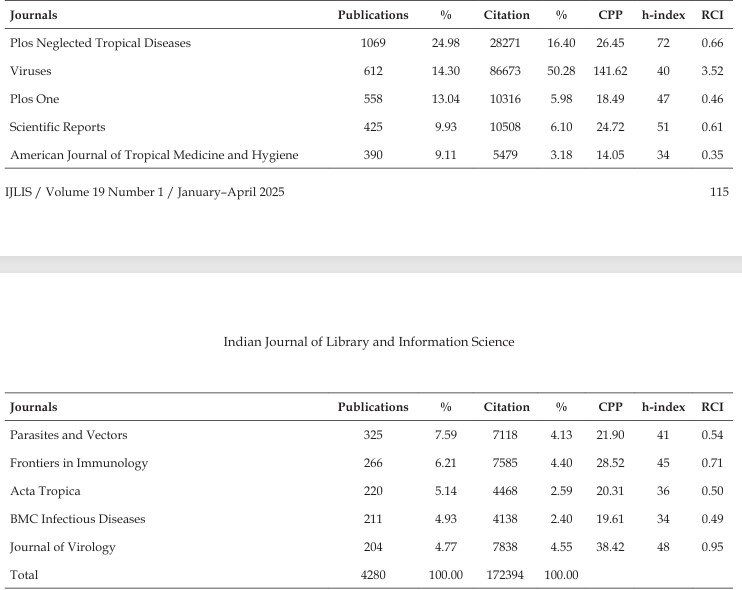
Task: Click BMC Infectious Diseases journal name
Action: 78,519
